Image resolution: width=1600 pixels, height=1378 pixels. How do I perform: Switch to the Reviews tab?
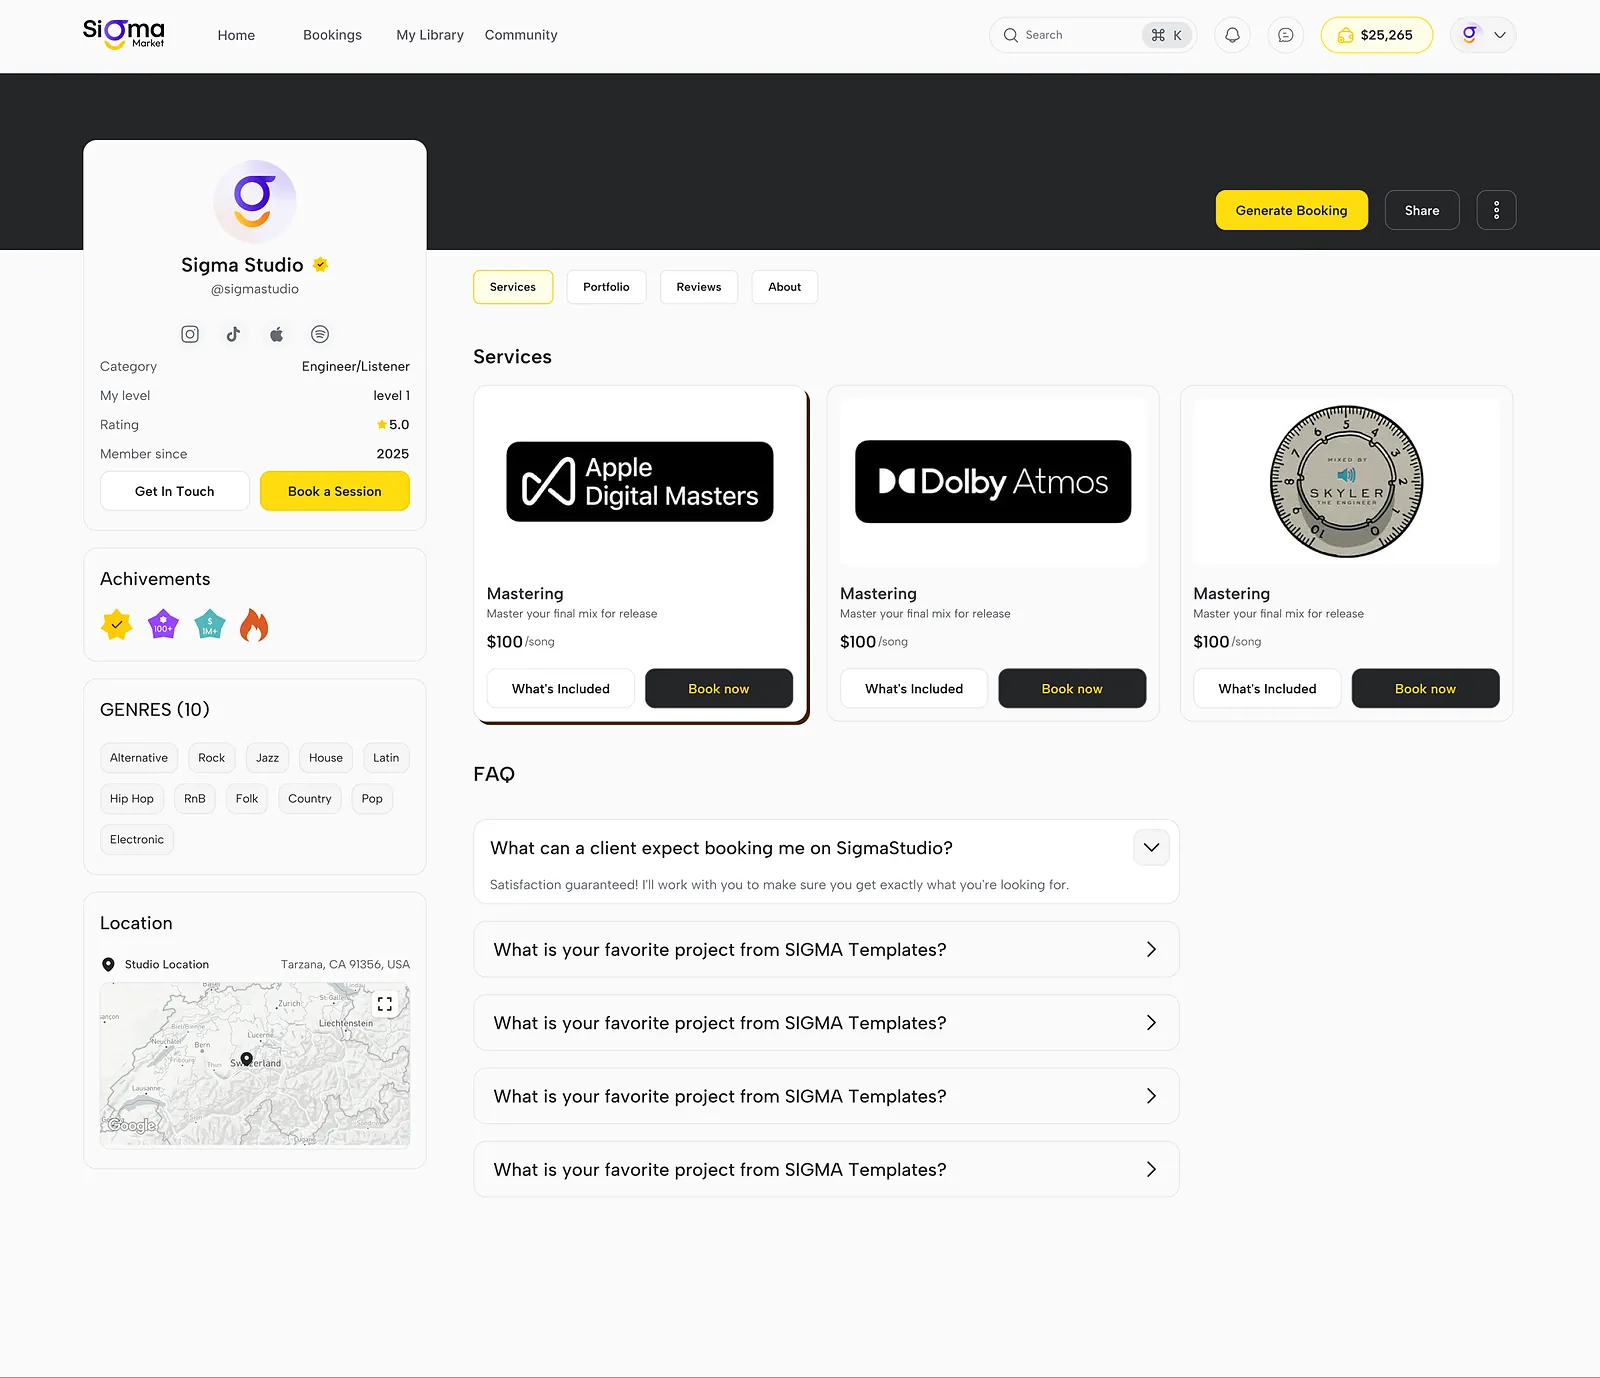tap(698, 287)
